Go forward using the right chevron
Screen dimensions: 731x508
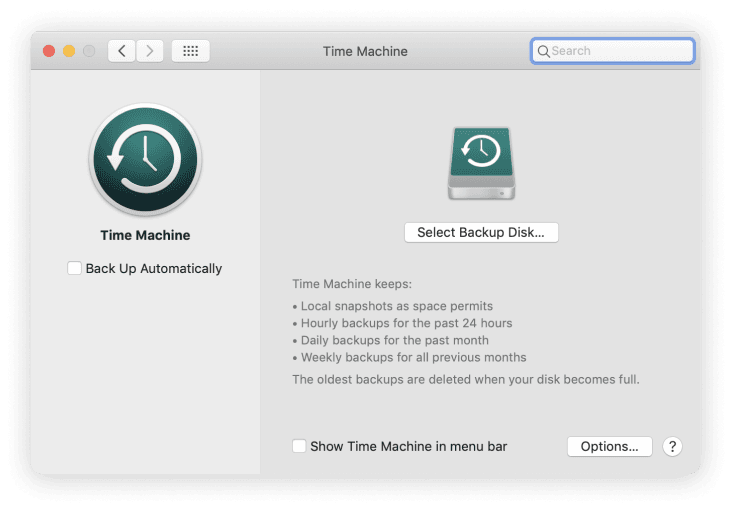tap(150, 51)
